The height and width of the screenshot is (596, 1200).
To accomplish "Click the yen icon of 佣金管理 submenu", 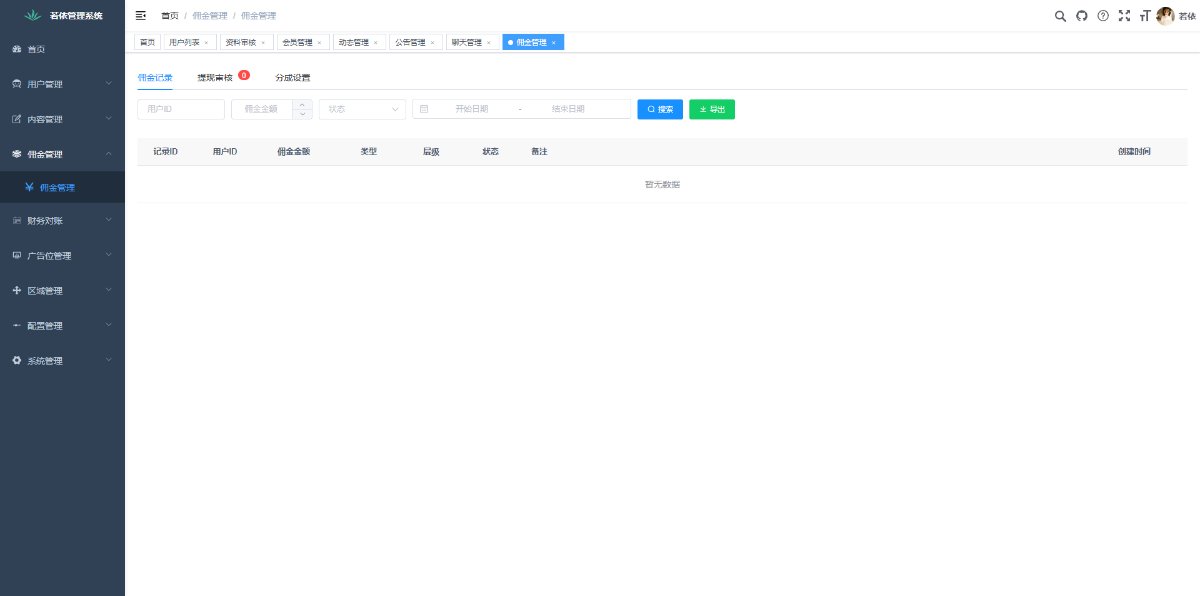I will [30, 187].
